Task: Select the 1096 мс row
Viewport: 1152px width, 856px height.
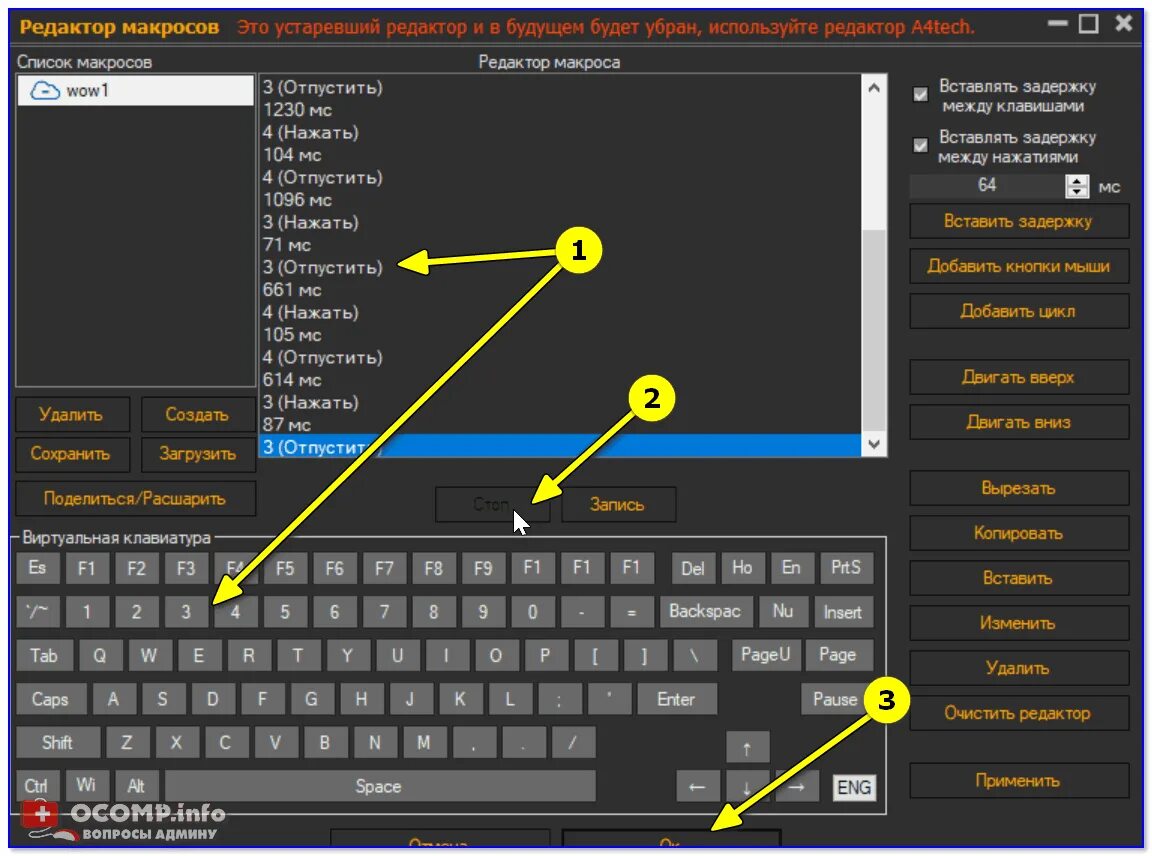Action: tap(561, 200)
